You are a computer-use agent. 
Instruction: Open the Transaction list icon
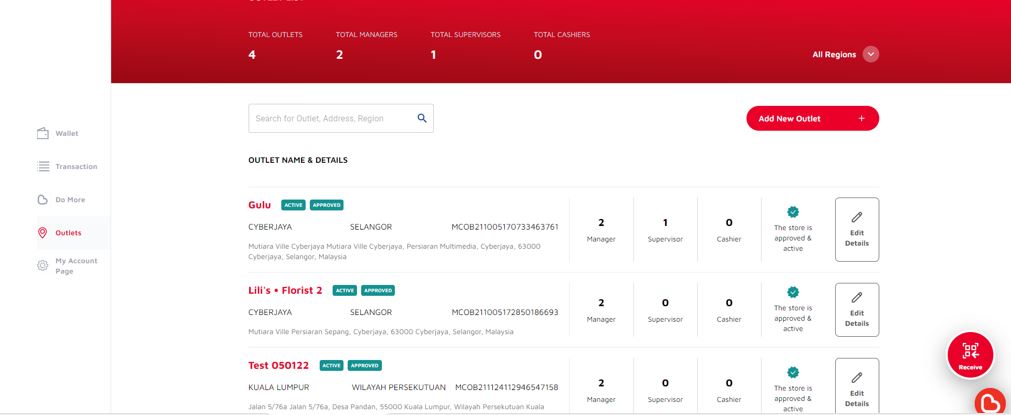pos(43,166)
